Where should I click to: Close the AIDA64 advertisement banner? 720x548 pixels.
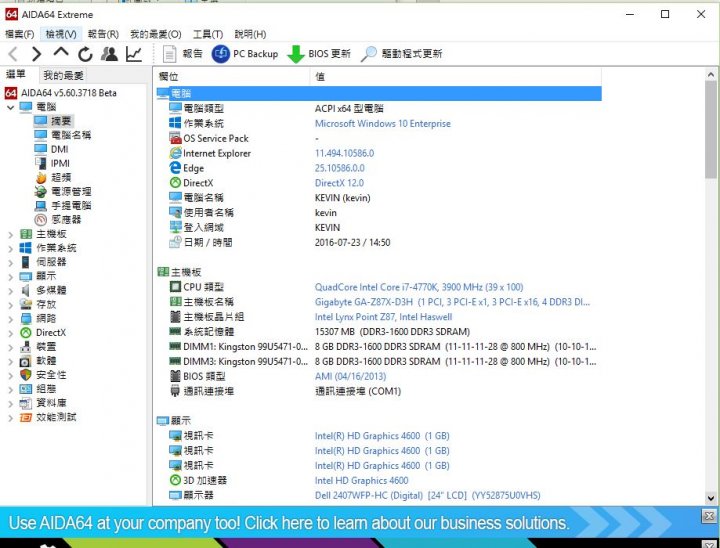[x=709, y=516]
